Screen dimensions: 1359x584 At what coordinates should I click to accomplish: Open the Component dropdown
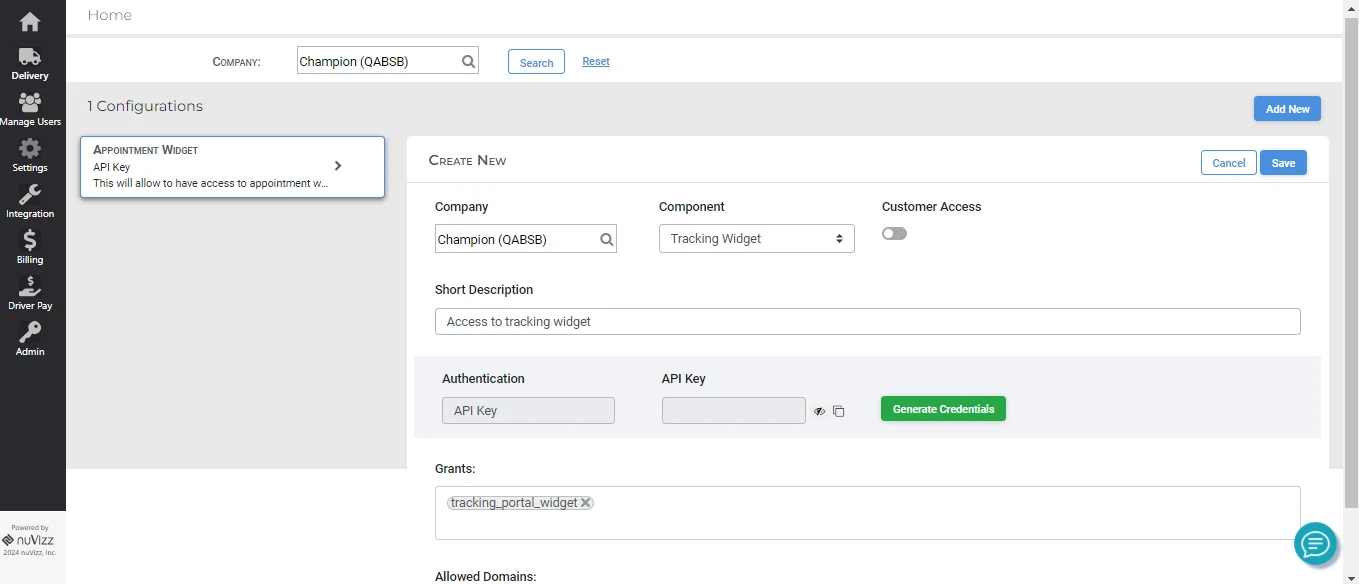click(x=756, y=239)
